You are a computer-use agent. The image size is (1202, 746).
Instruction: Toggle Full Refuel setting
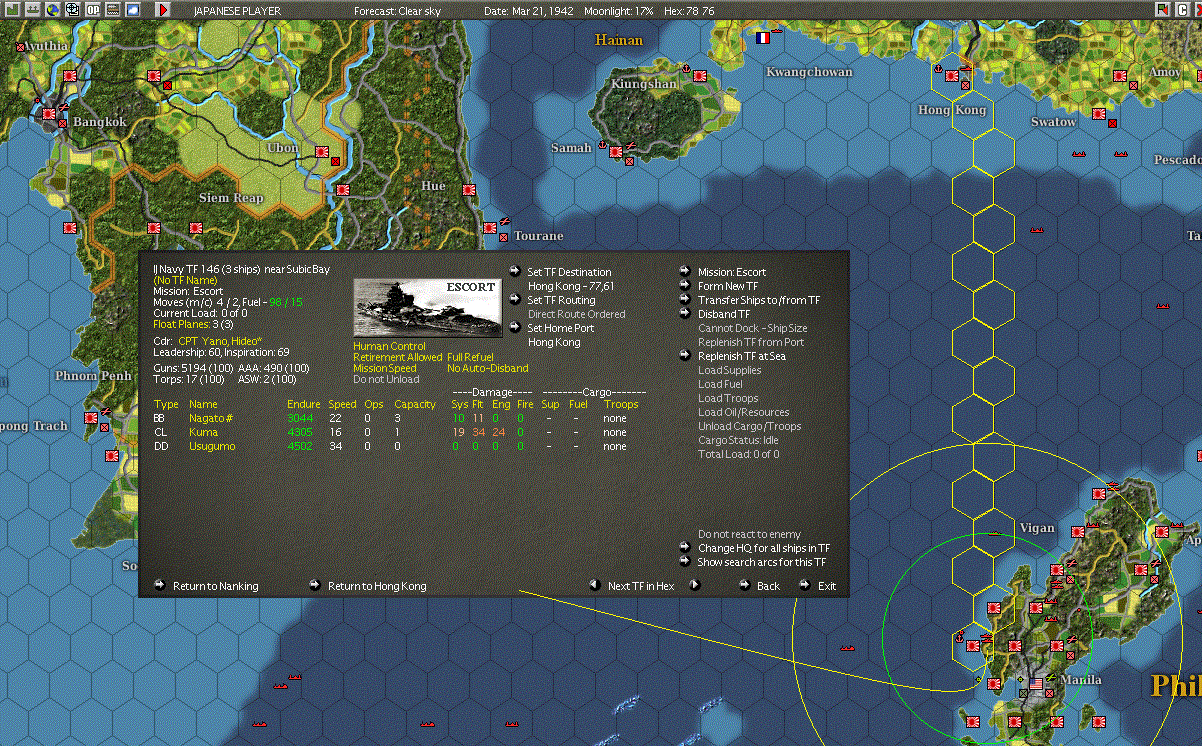470,357
